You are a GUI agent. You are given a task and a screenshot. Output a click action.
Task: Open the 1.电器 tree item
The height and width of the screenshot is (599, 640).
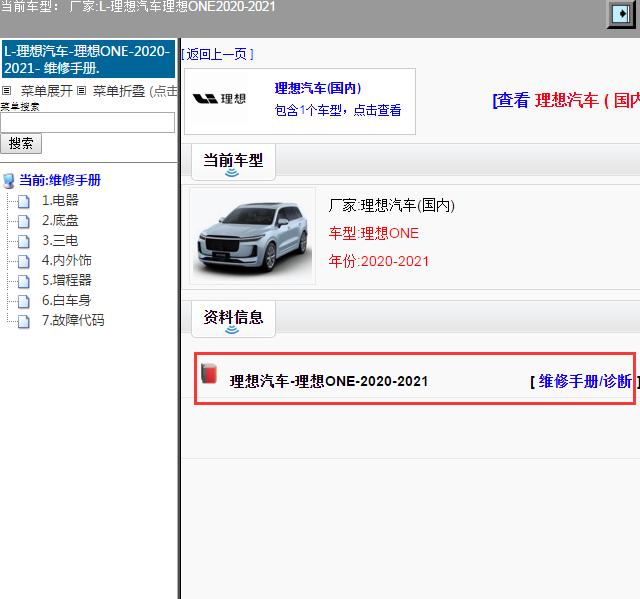[x=60, y=200]
